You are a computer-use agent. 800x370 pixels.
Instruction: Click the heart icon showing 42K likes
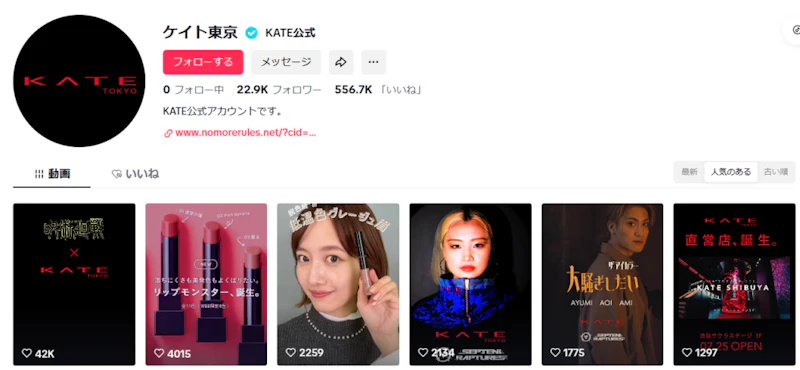(x=27, y=353)
